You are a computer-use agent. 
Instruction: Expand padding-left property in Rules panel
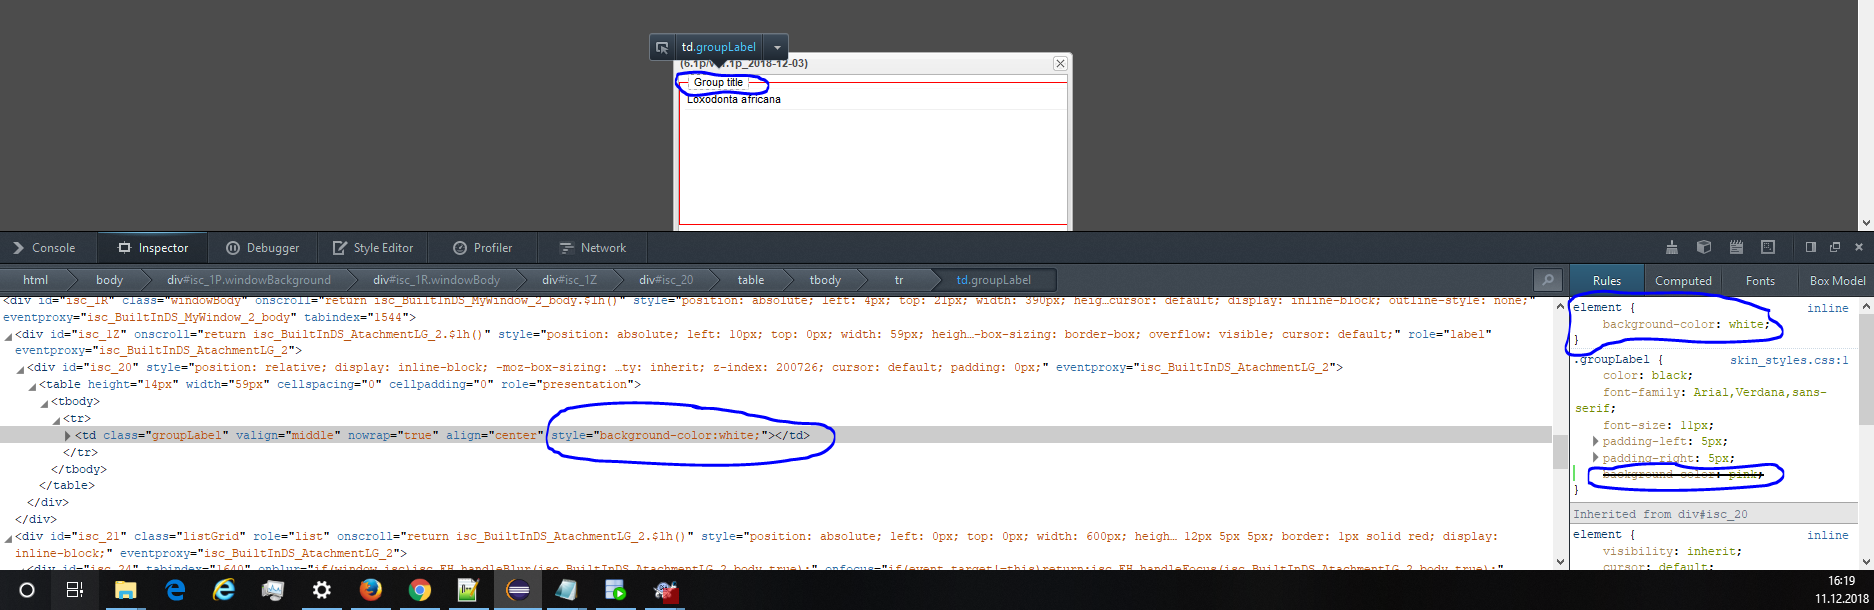[1595, 442]
